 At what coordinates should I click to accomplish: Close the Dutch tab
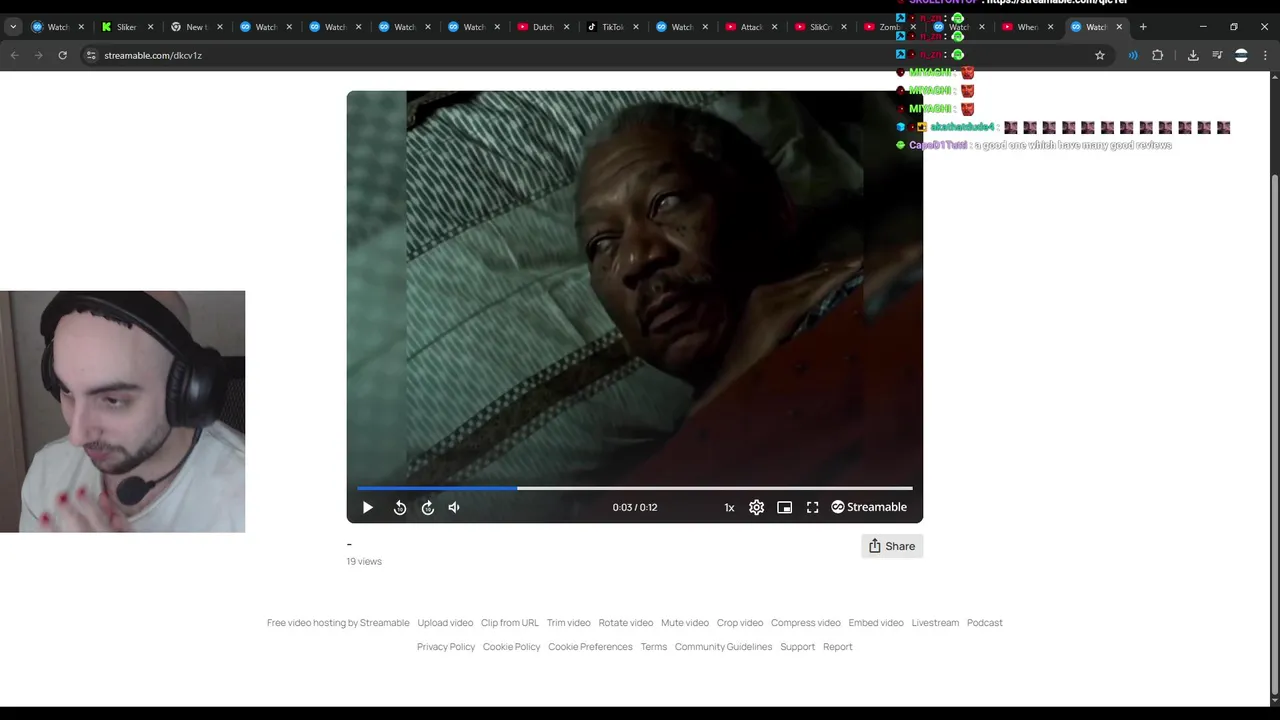567,27
